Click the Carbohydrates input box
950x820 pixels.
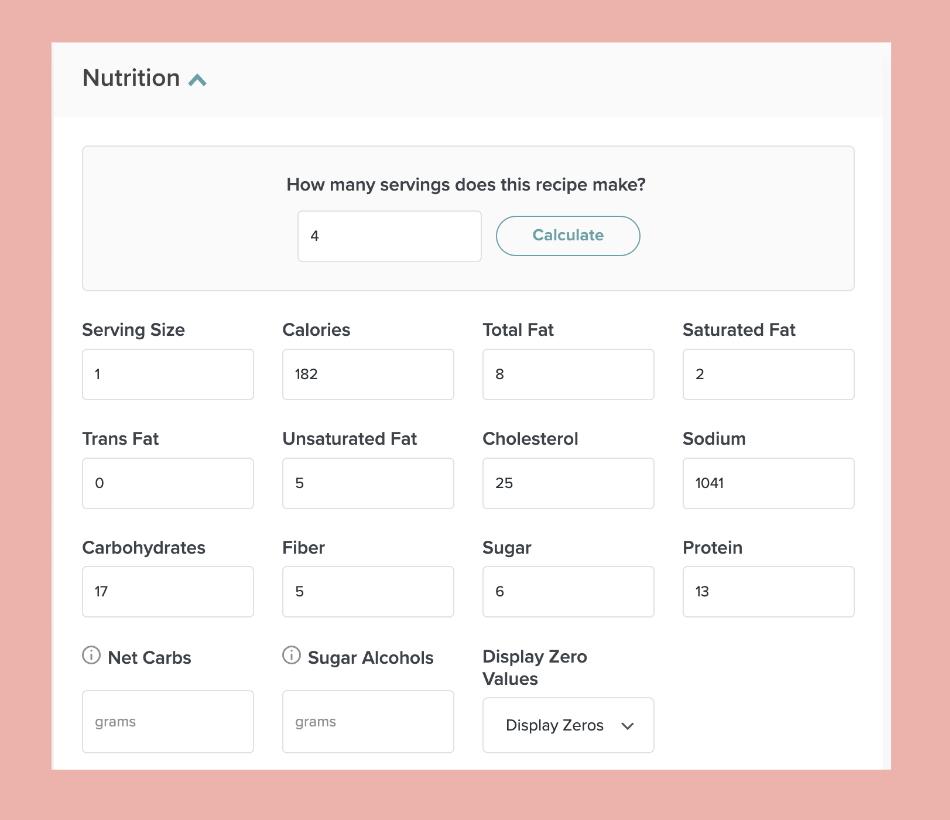[168, 591]
